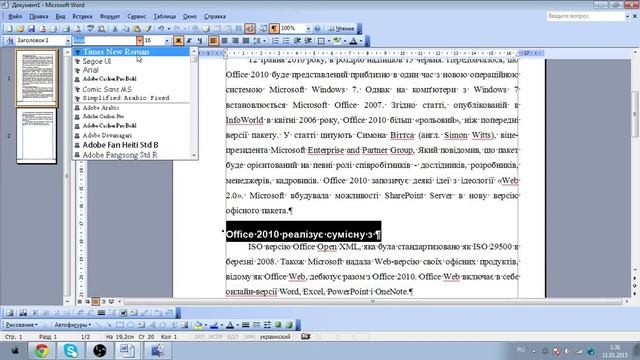Screen dimensions: 640x360
Task: Open the shadow style icon
Action: 278,325
